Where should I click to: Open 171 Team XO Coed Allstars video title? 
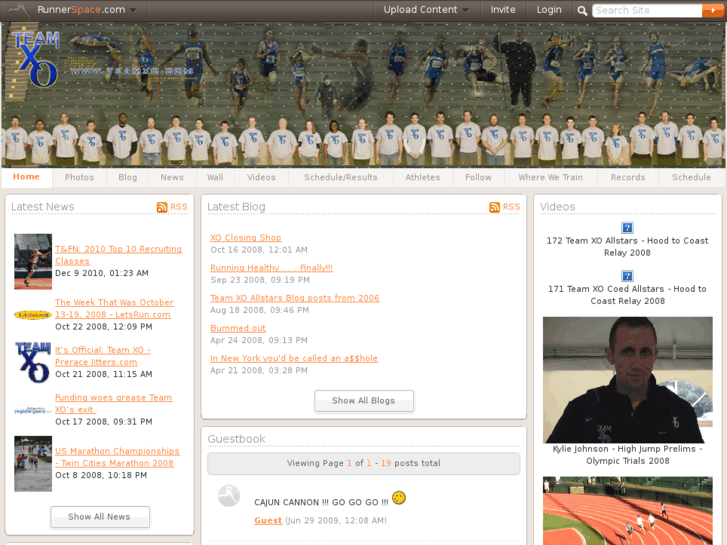pyautogui.click(x=627, y=295)
